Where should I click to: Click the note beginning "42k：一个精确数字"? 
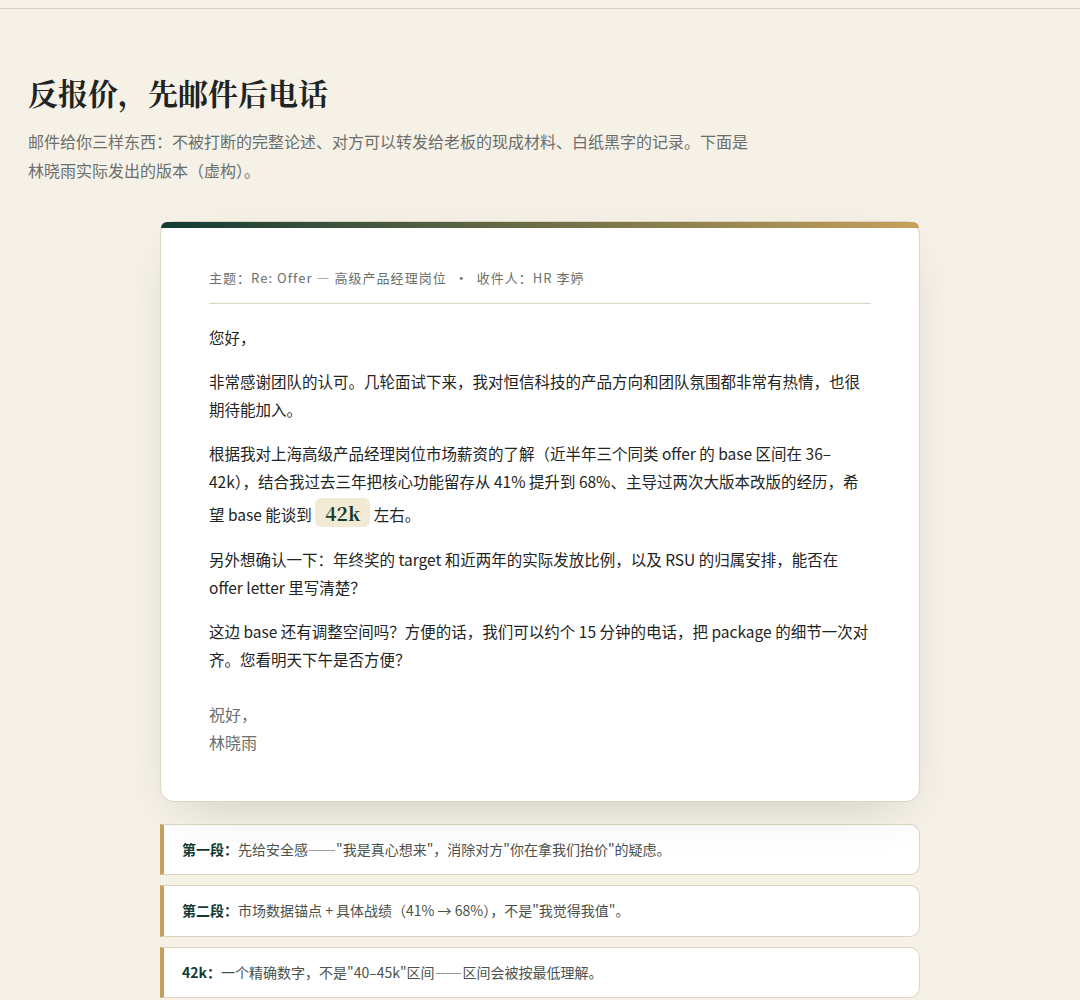pyautogui.click(x=540, y=972)
